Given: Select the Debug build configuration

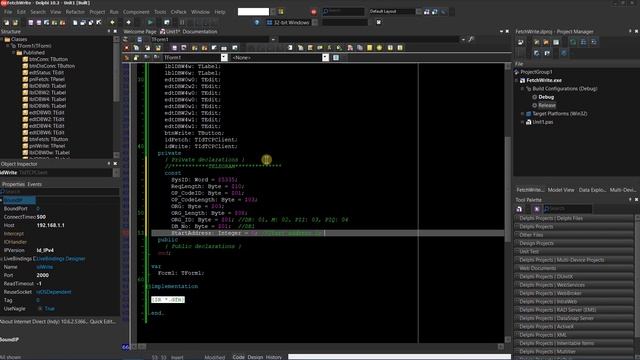Looking at the screenshot, I should point(546,97).
